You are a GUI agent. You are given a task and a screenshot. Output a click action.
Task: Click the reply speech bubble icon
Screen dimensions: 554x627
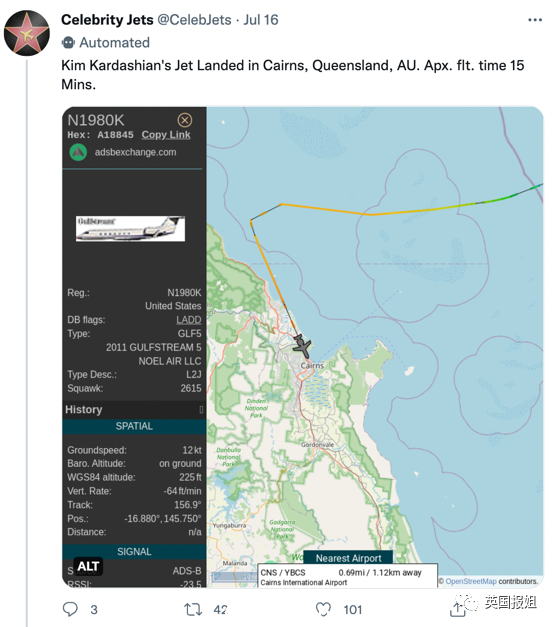[70, 609]
